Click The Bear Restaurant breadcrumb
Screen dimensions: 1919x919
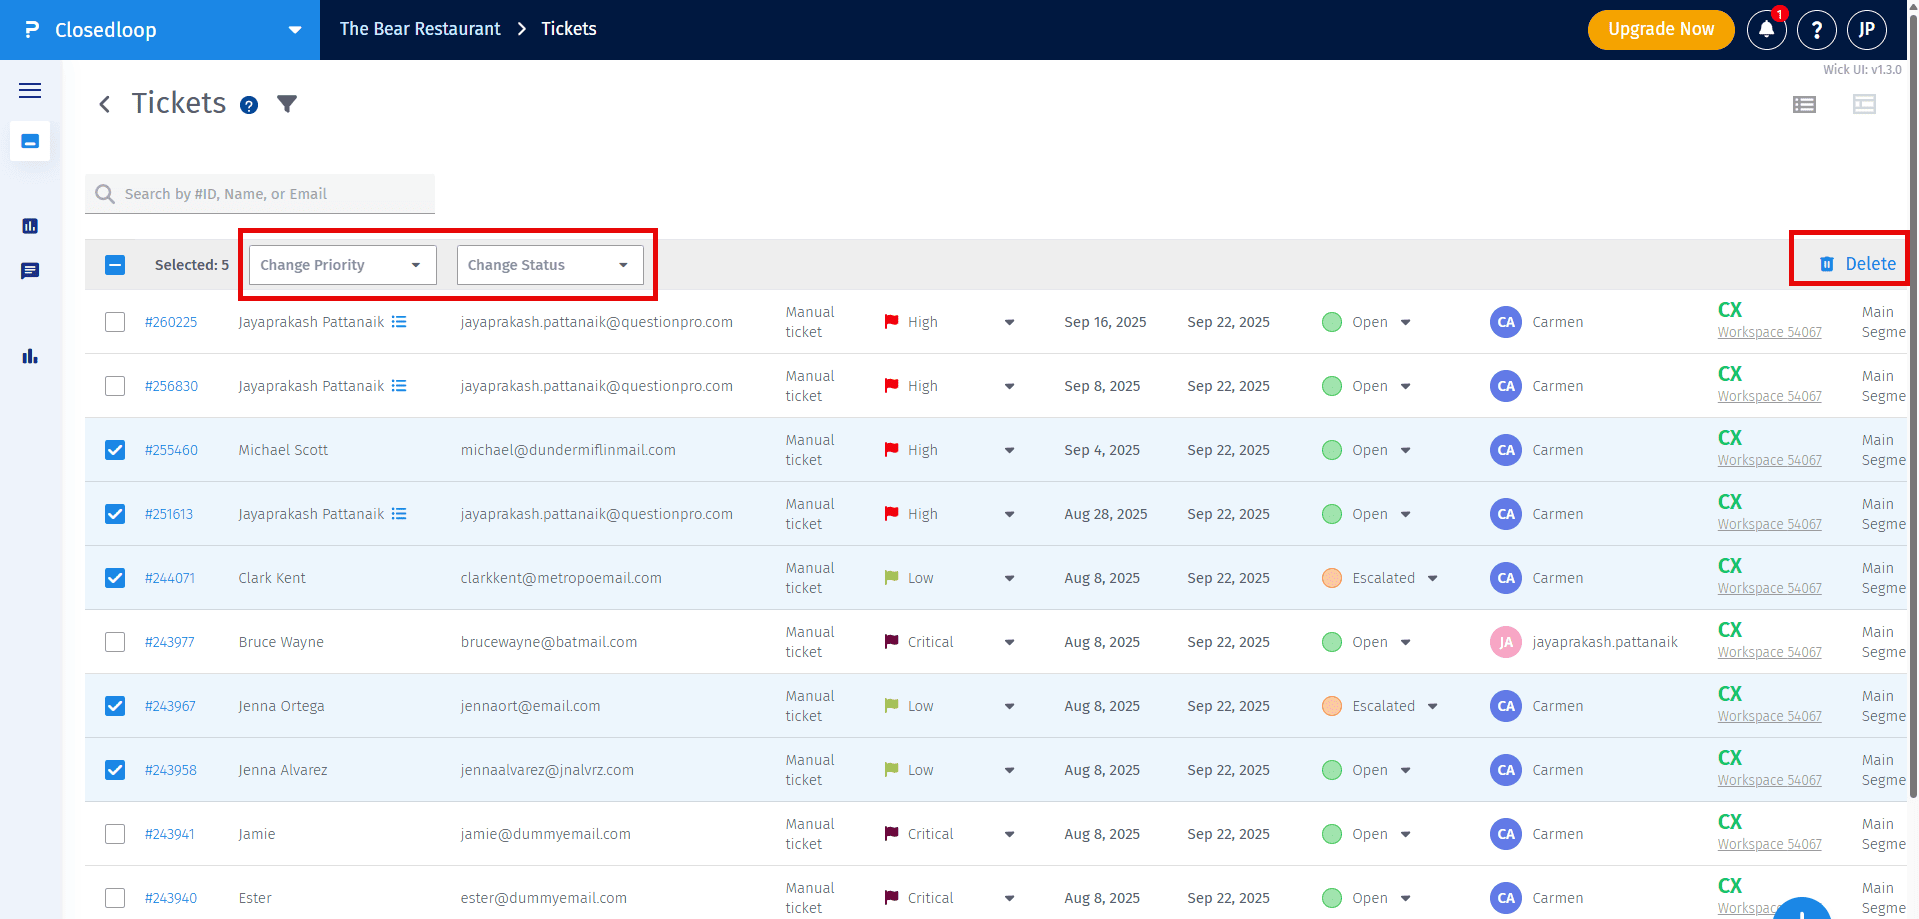point(420,29)
